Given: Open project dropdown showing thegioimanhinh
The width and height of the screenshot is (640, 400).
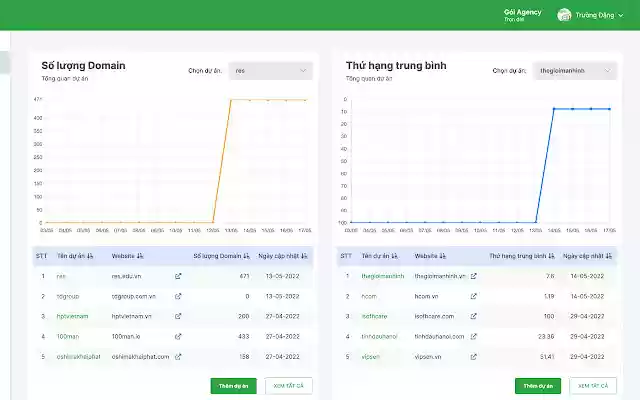Looking at the screenshot, I should click(575, 71).
